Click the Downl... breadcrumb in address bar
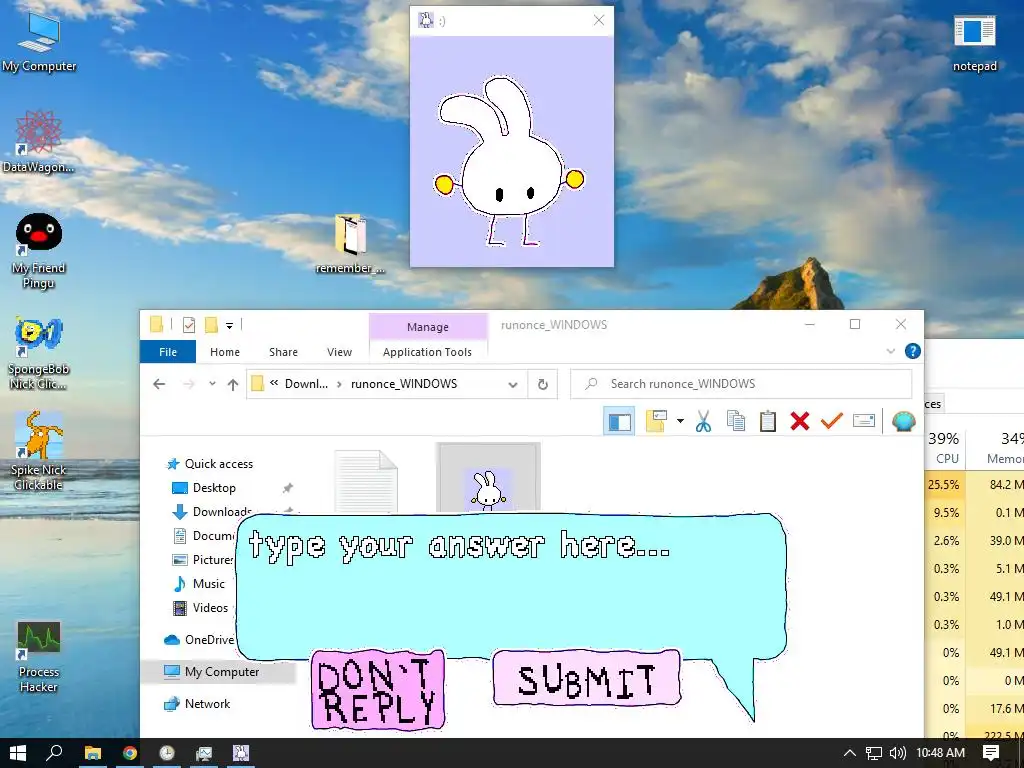This screenshot has height=768, width=1024. [x=306, y=384]
